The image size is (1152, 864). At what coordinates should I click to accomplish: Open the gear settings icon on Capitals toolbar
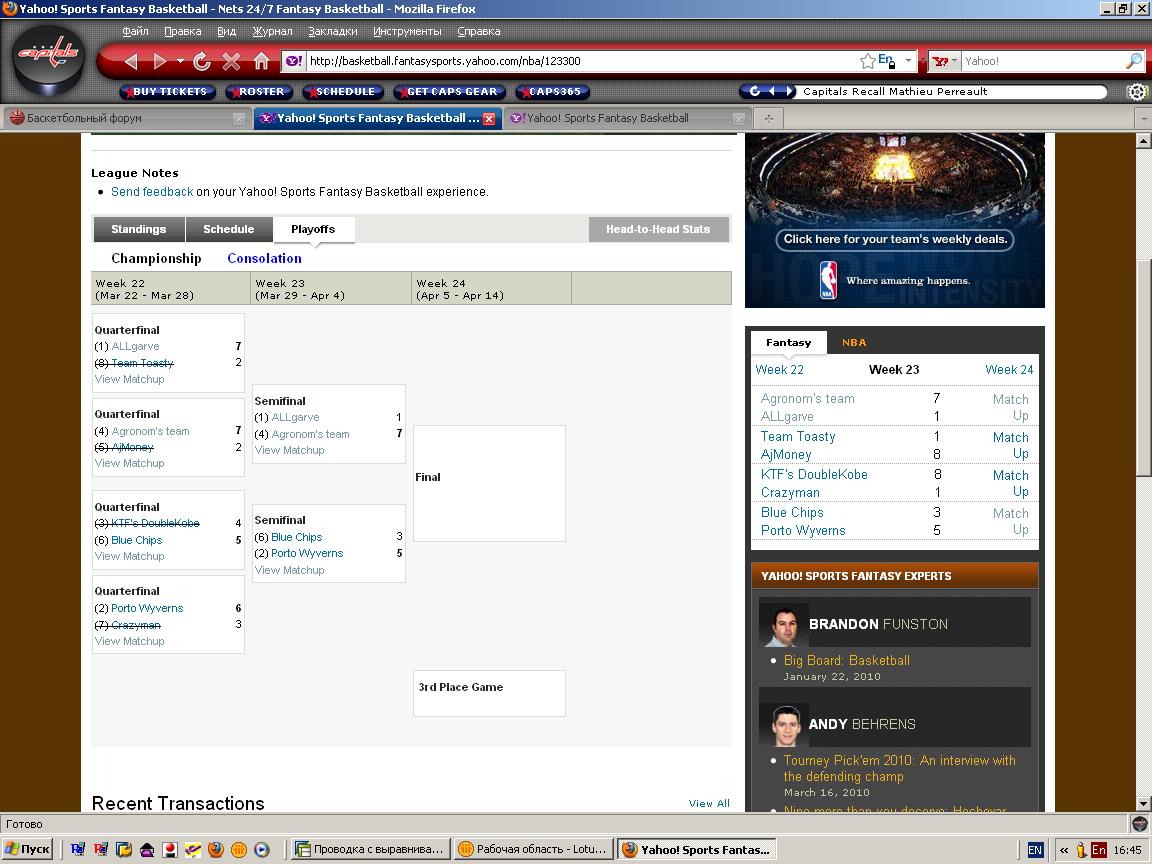click(x=1137, y=92)
